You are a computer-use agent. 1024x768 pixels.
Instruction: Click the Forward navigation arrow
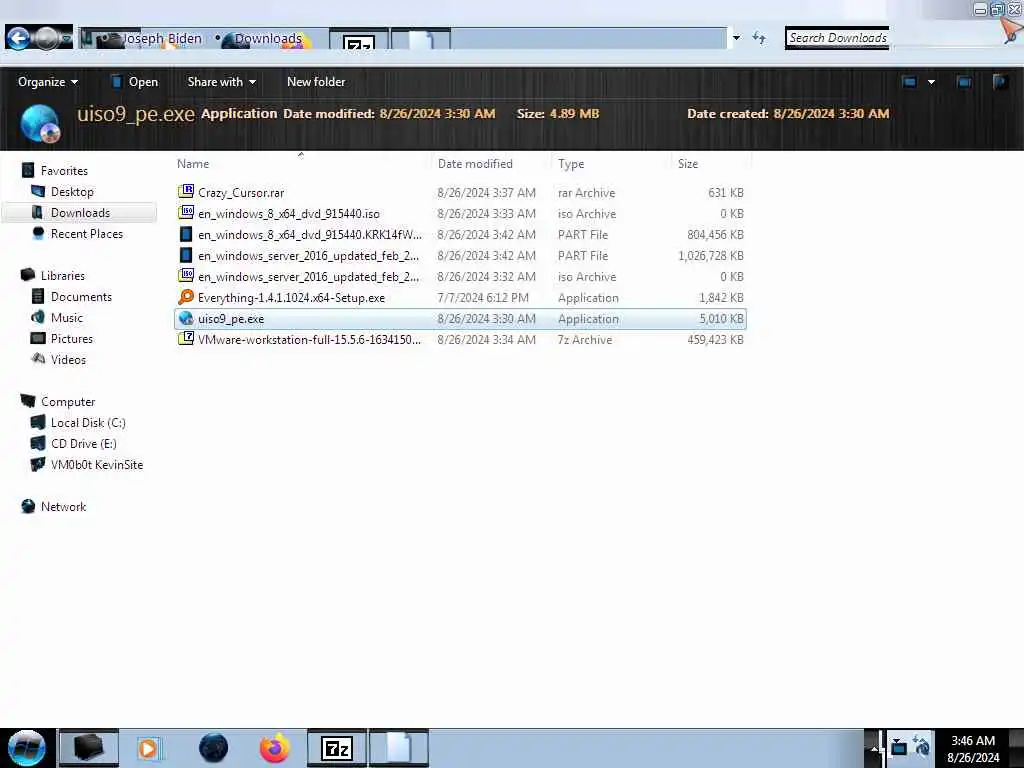coord(46,39)
